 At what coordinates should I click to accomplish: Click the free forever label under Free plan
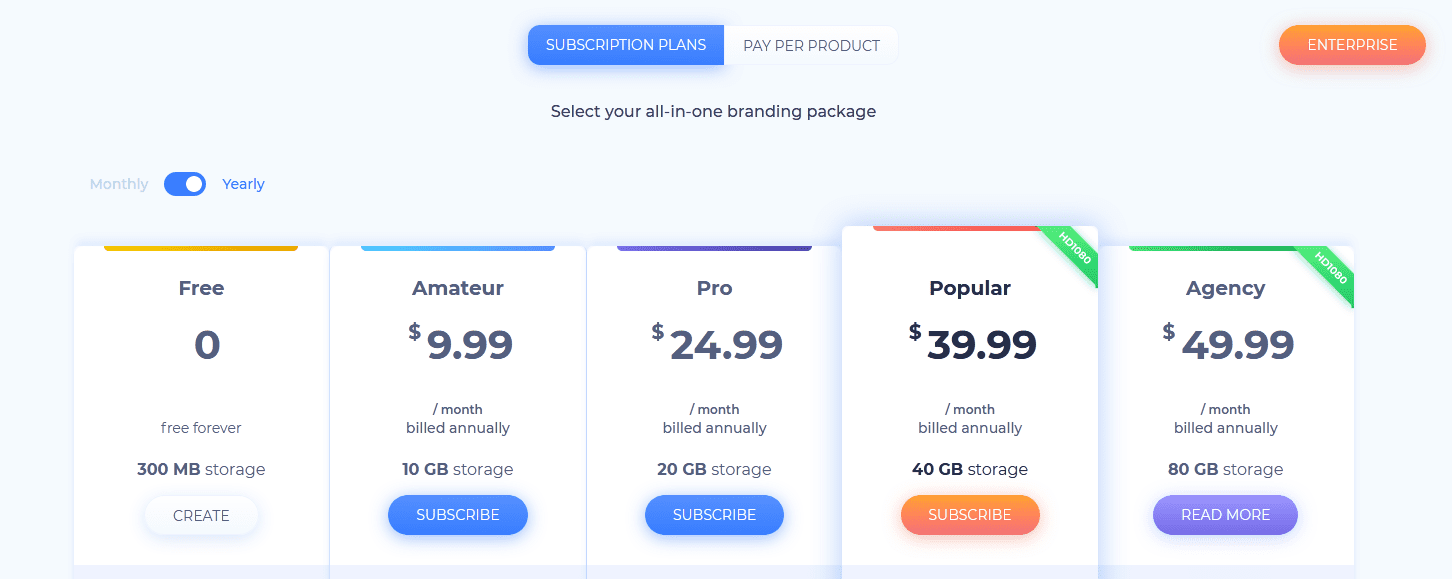click(201, 427)
